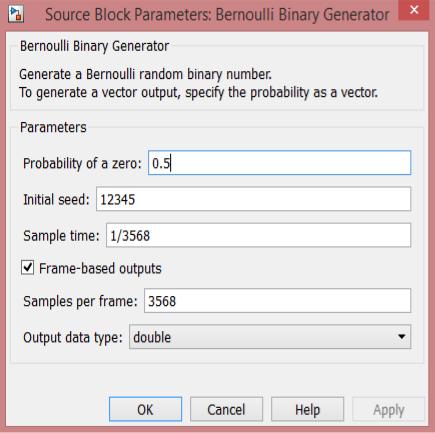Click the Parameters group label
435x433 pixels.
53,127
